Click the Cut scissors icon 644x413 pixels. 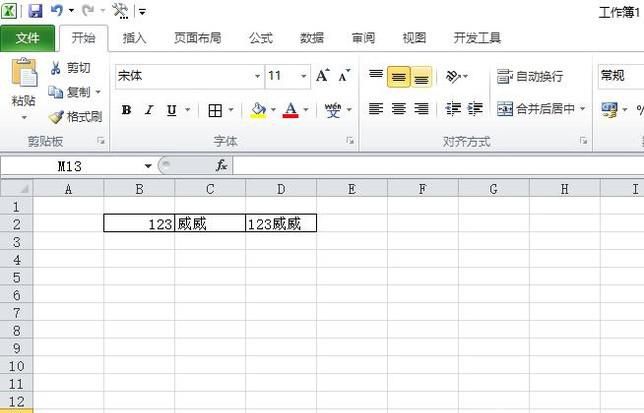click(x=55, y=68)
